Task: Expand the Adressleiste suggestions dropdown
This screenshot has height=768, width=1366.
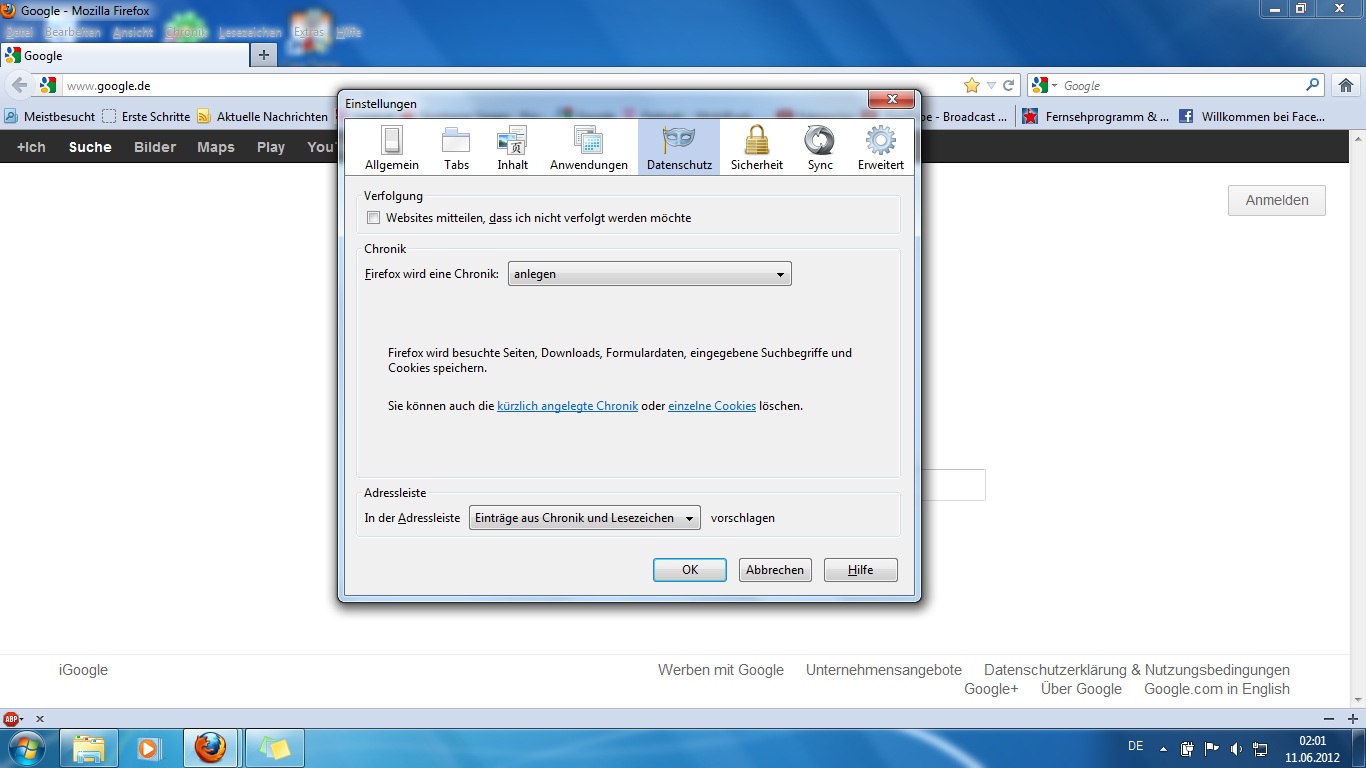Action: point(585,518)
